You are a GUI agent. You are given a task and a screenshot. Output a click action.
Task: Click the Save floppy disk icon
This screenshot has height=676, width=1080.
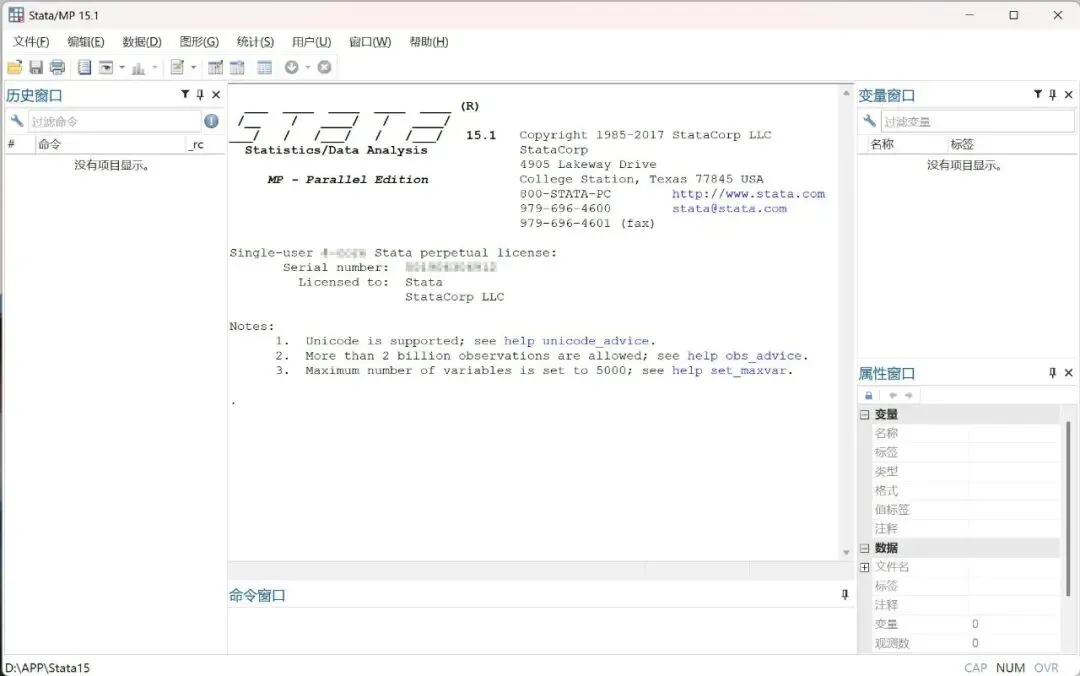pos(36,67)
